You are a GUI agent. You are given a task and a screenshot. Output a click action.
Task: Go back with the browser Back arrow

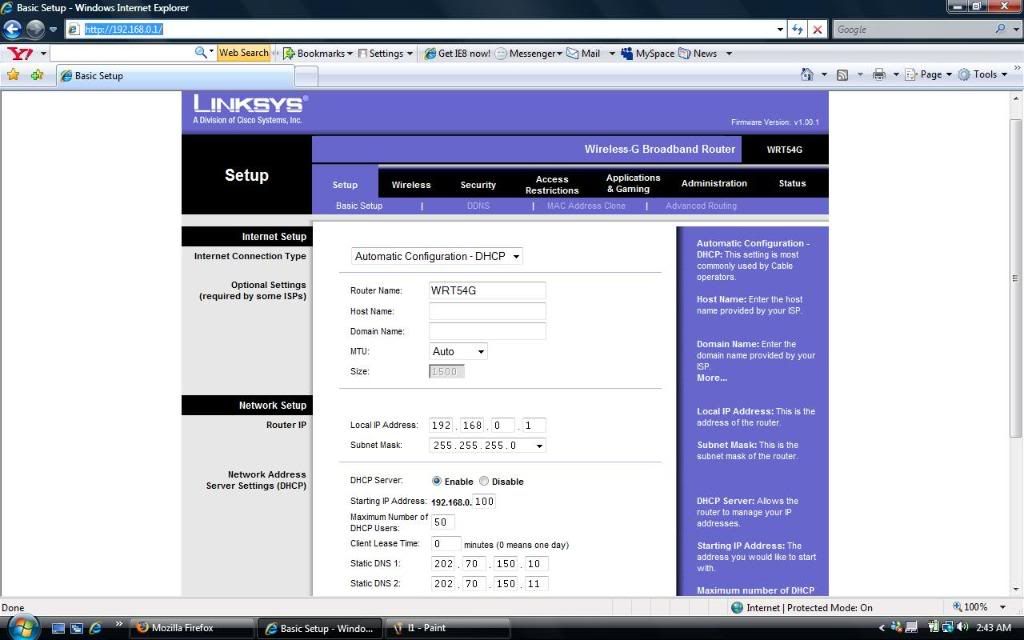pyautogui.click(x=13, y=29)
